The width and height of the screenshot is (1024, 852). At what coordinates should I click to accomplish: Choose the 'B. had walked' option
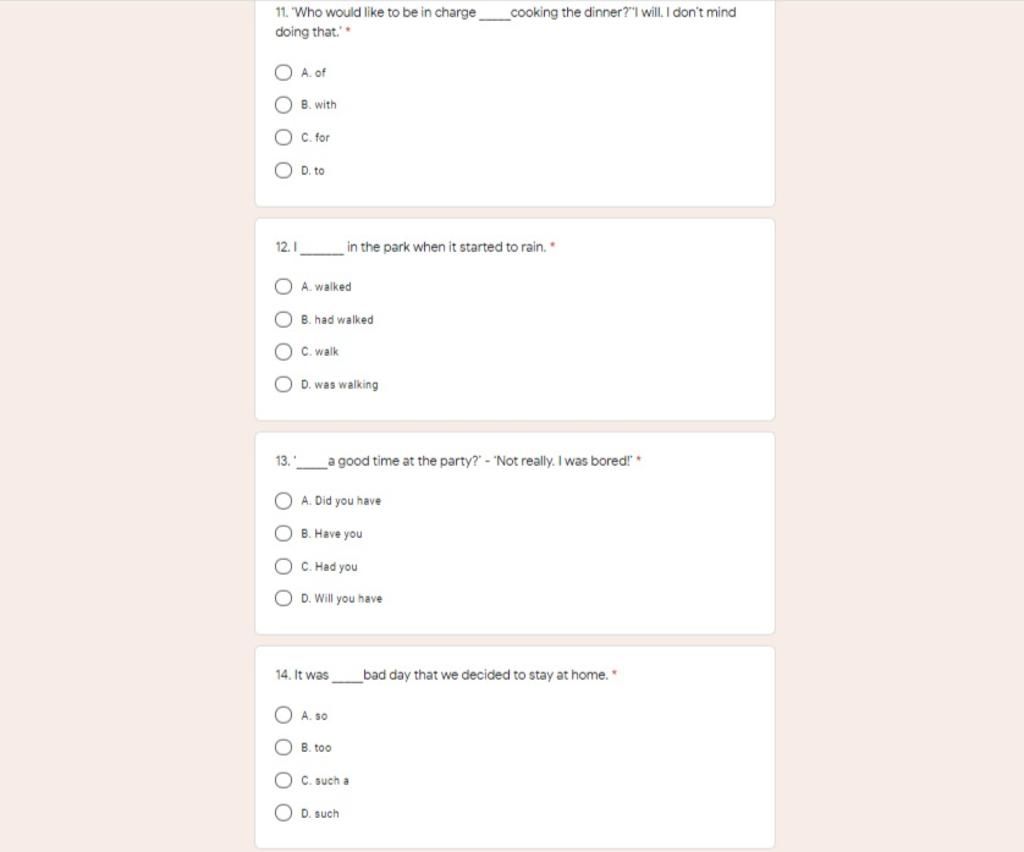tap(284, 320)
